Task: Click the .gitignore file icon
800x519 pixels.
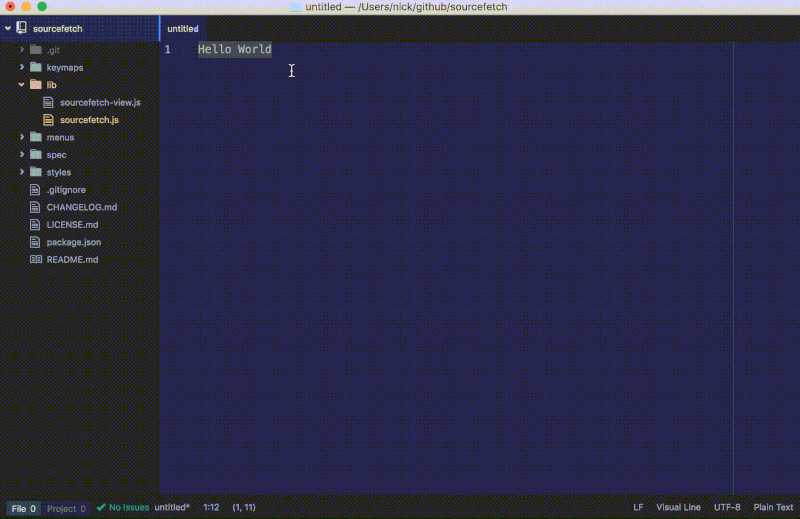Action: [x=36, y=190]
